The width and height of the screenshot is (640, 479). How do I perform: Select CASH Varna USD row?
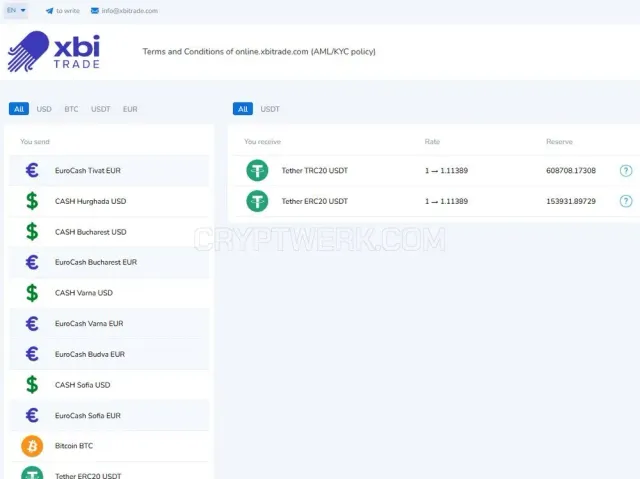coord(109,293)
